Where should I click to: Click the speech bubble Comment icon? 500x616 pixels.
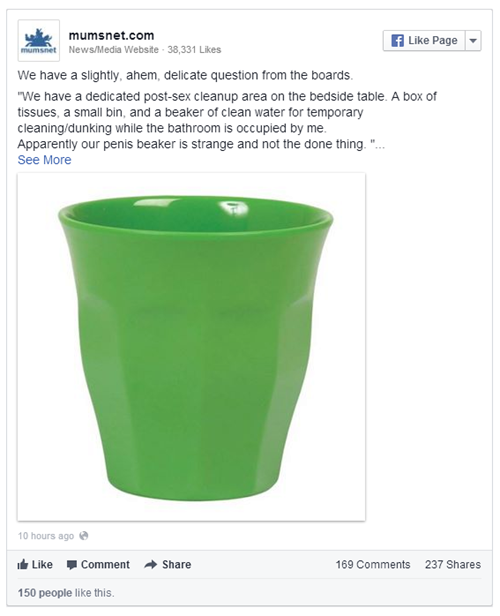(71, 565)
